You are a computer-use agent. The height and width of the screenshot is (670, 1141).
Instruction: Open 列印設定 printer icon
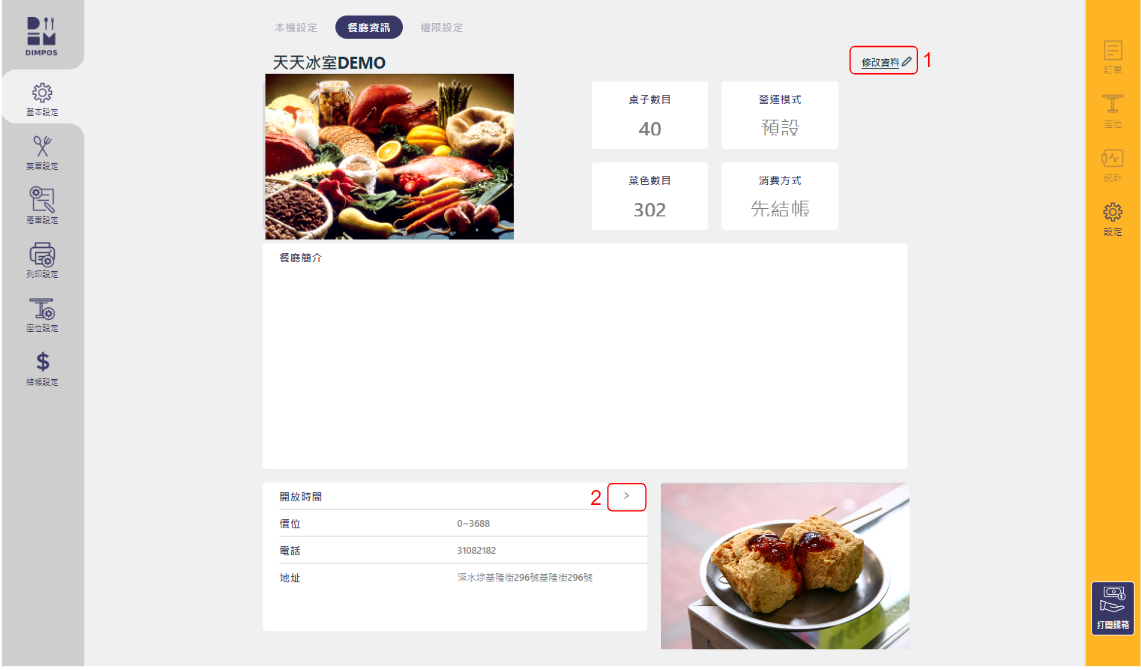(42, 260)
